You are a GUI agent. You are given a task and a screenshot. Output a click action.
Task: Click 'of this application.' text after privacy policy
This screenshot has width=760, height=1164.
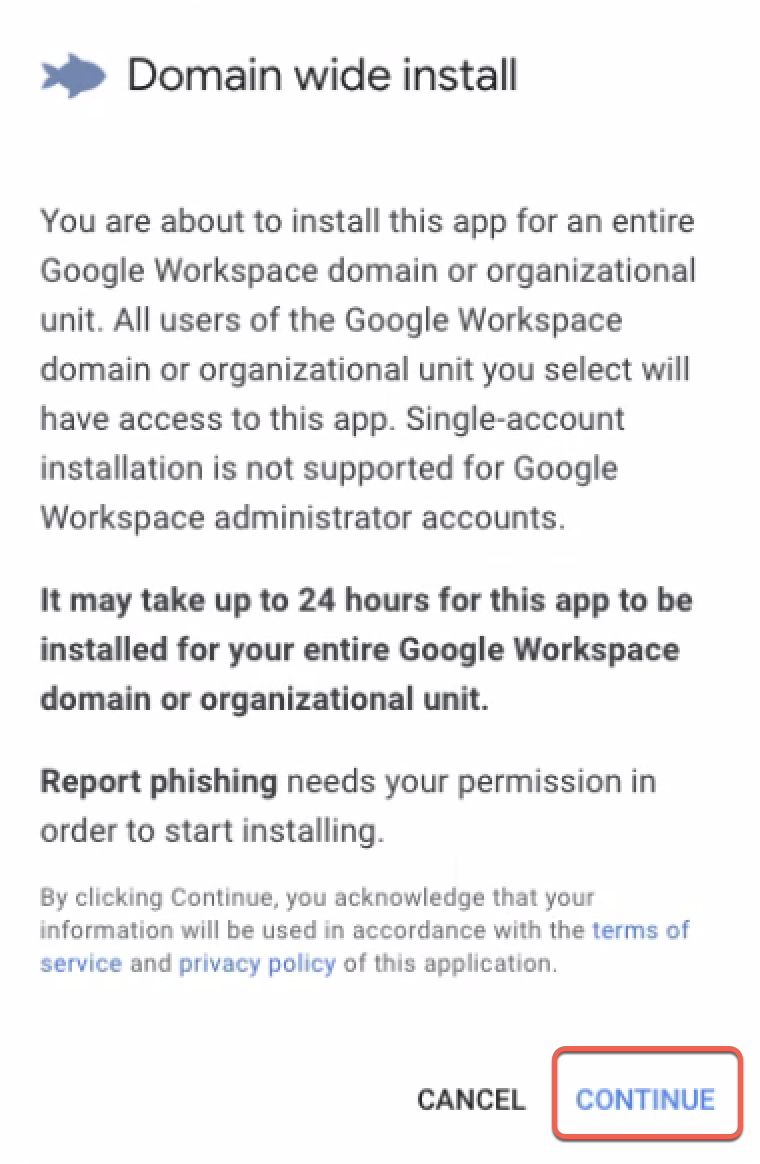coord(451,963)
